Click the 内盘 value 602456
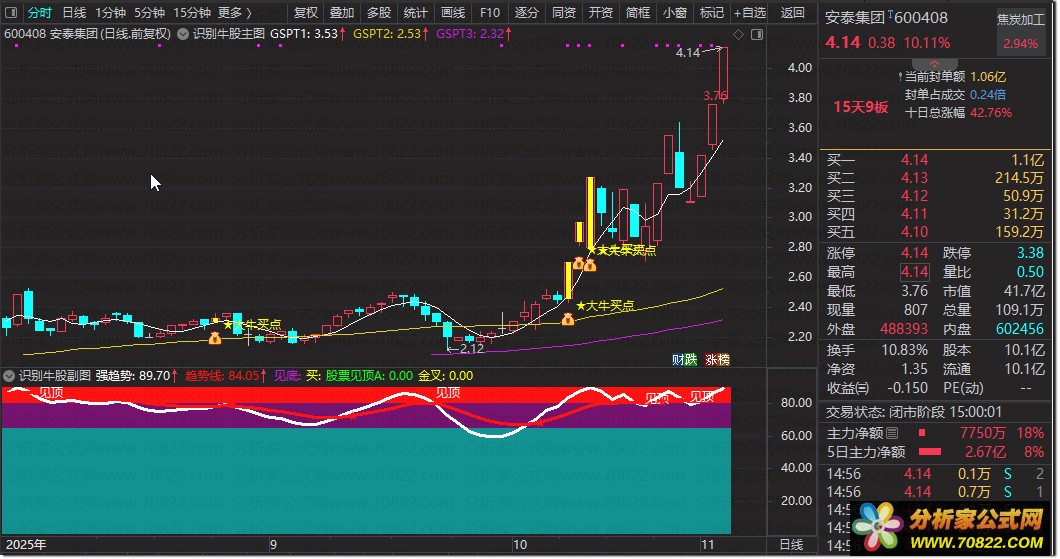The width and height of the screenshot is (1060, 559). click(1020, 329)
